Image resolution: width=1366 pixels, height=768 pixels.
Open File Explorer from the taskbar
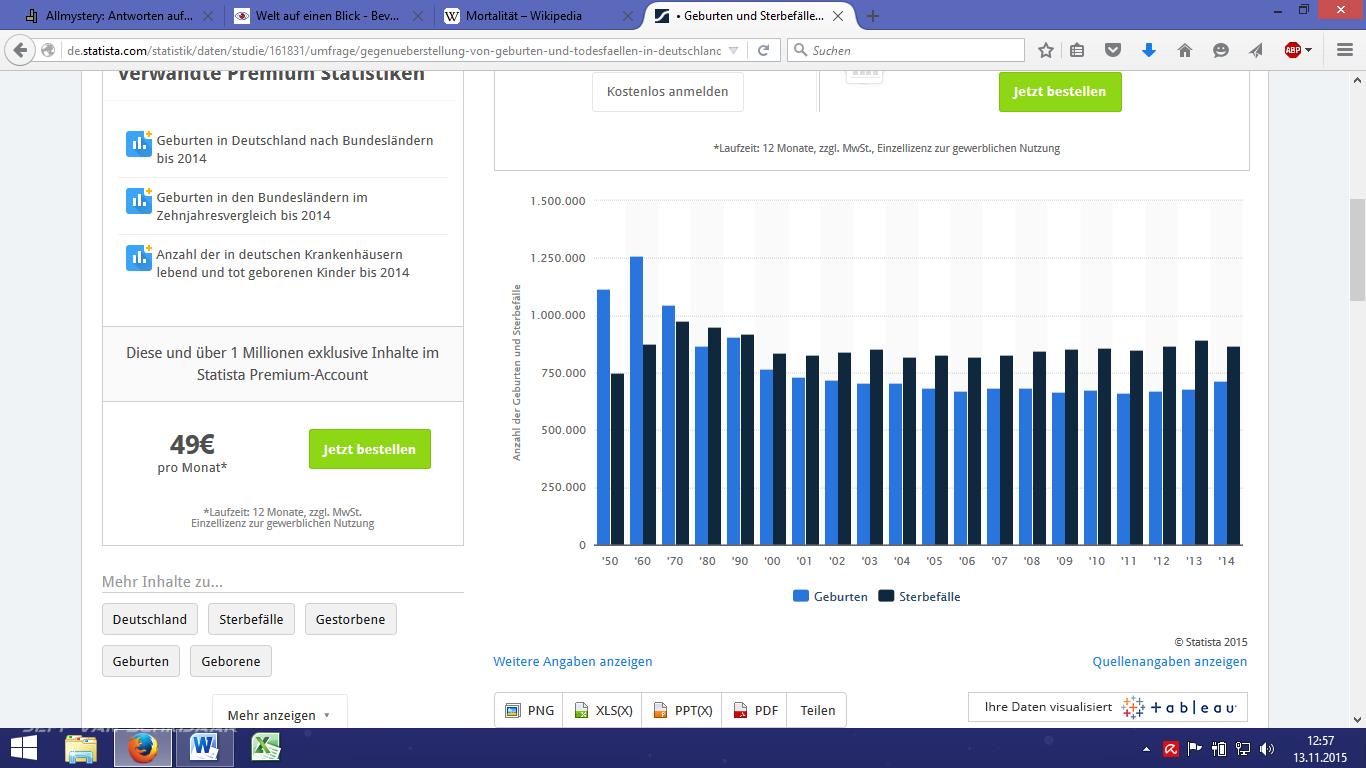(x=81, y=747)
